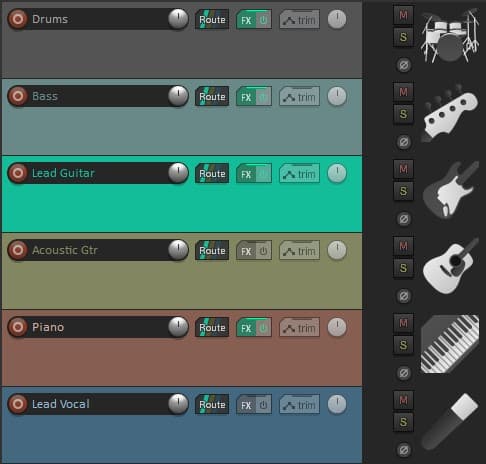Screen dimensions: 486x464
Task: Open the FX chain for Acoustic Gtr
Action: coord(246,251)
